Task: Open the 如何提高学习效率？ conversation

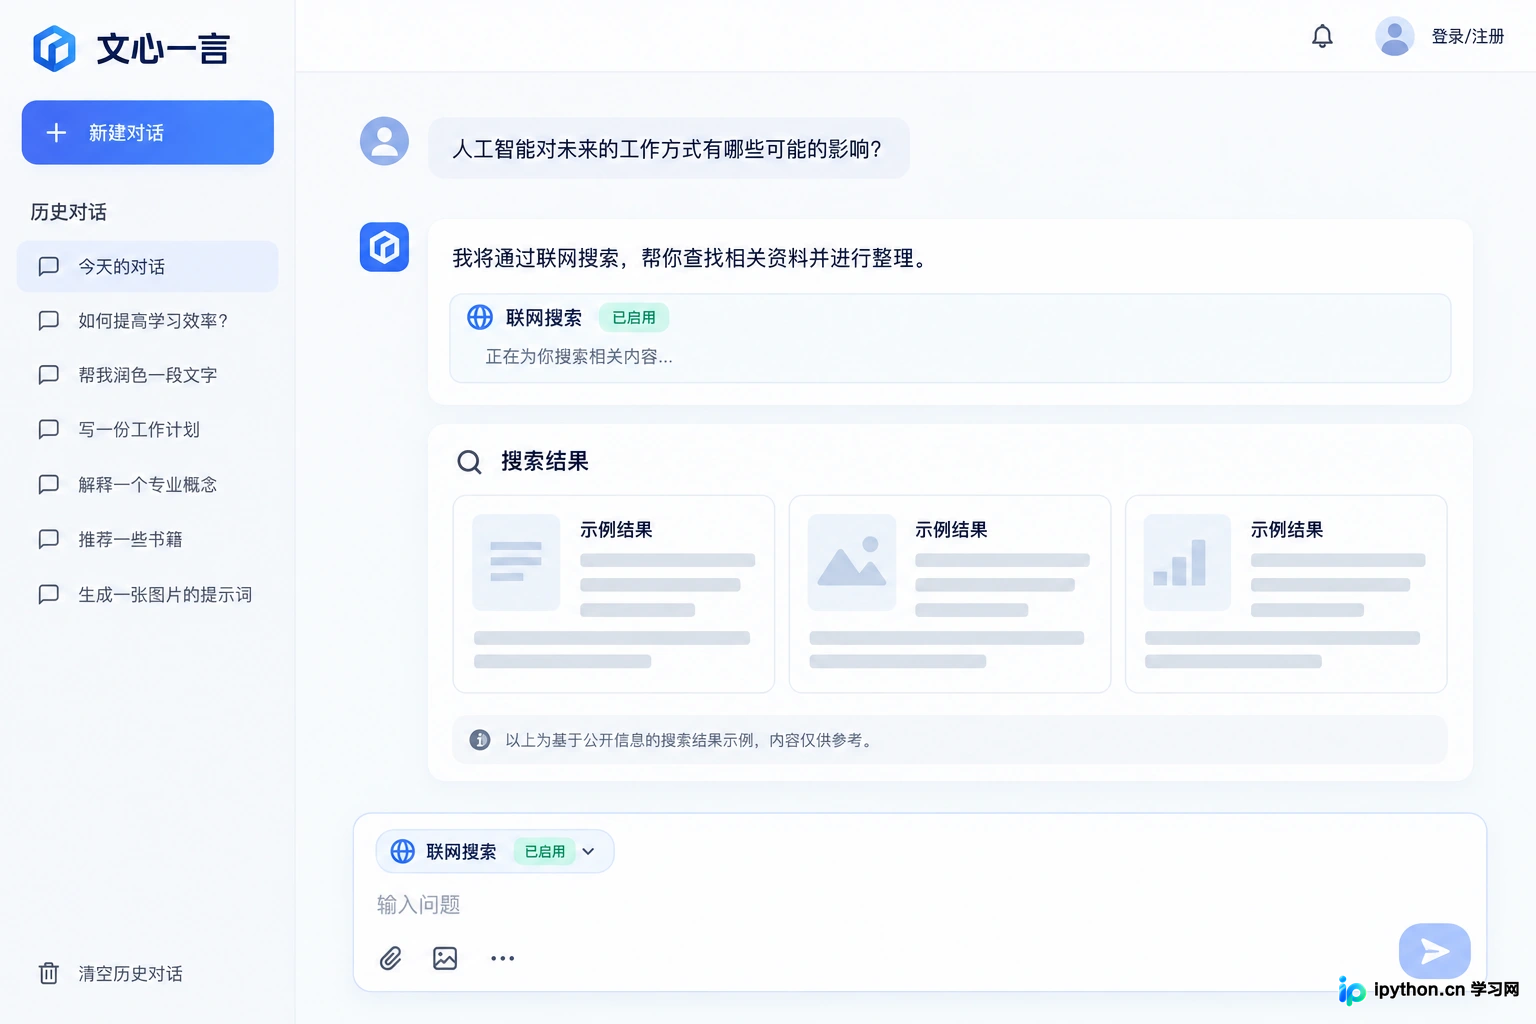Action: click(147, 320)
